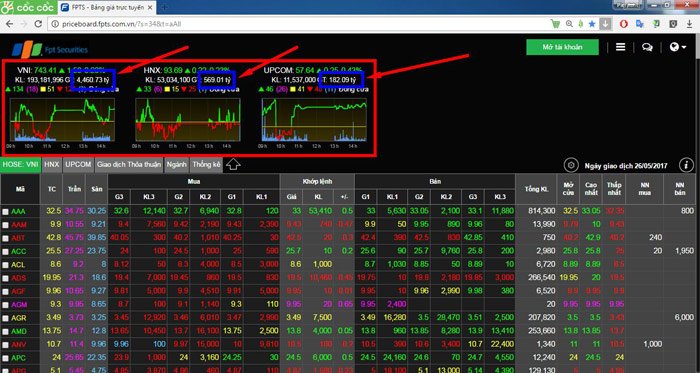The image size is (700, 373).
Task: Open the red Opera extension icon
Action: pyautogui.click(x=623, y=24)
